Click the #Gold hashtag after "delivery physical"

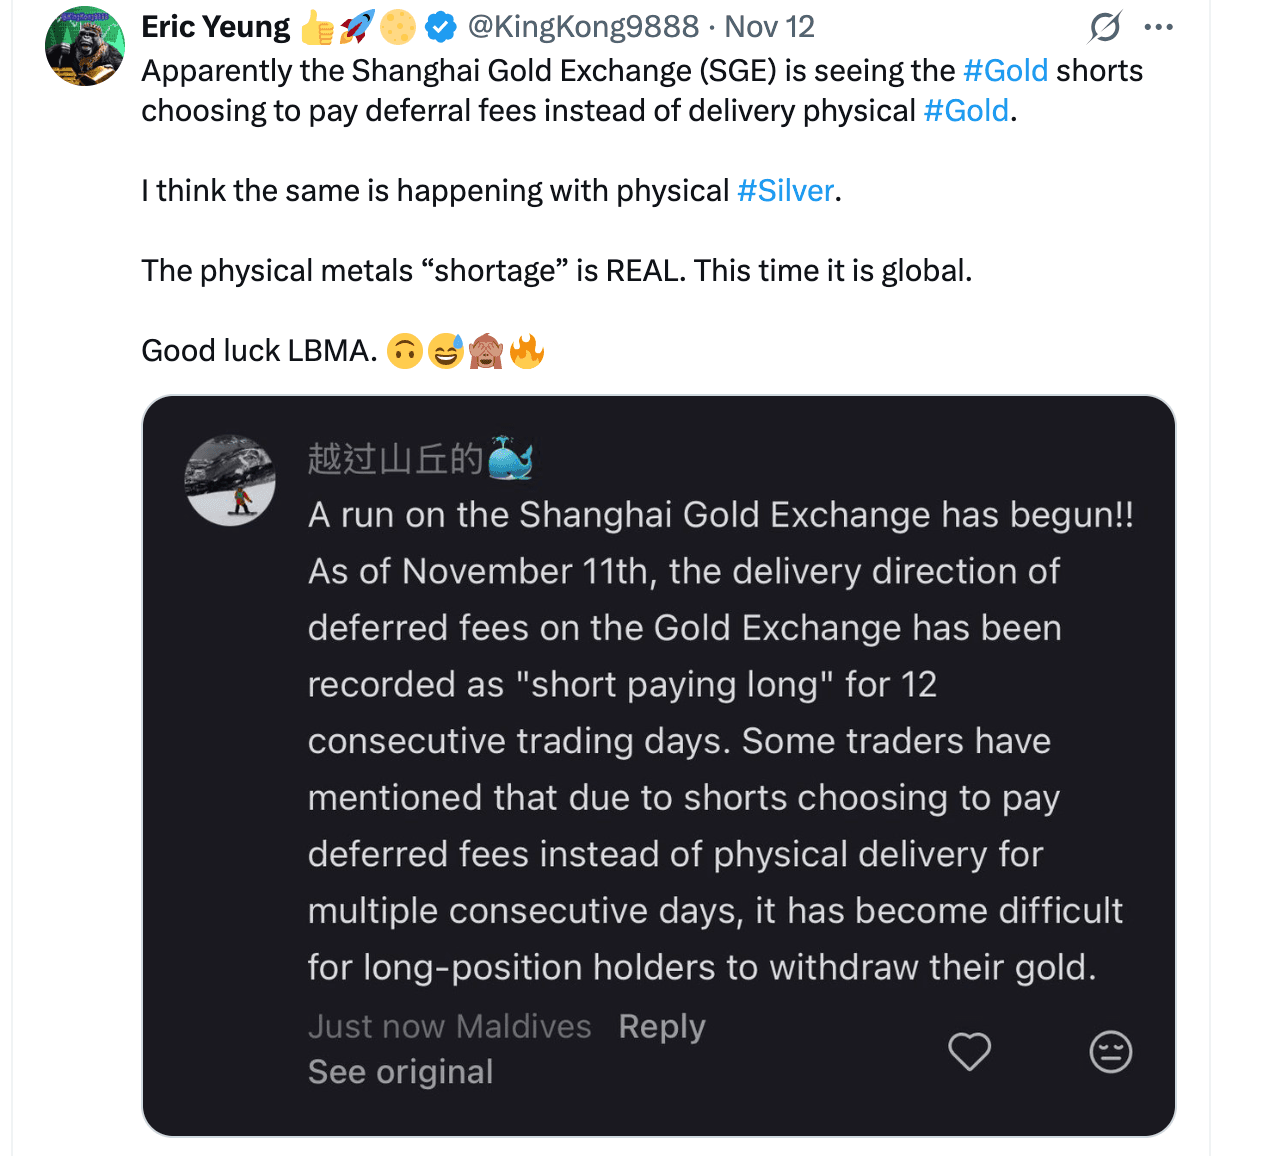tap(966, 111)
